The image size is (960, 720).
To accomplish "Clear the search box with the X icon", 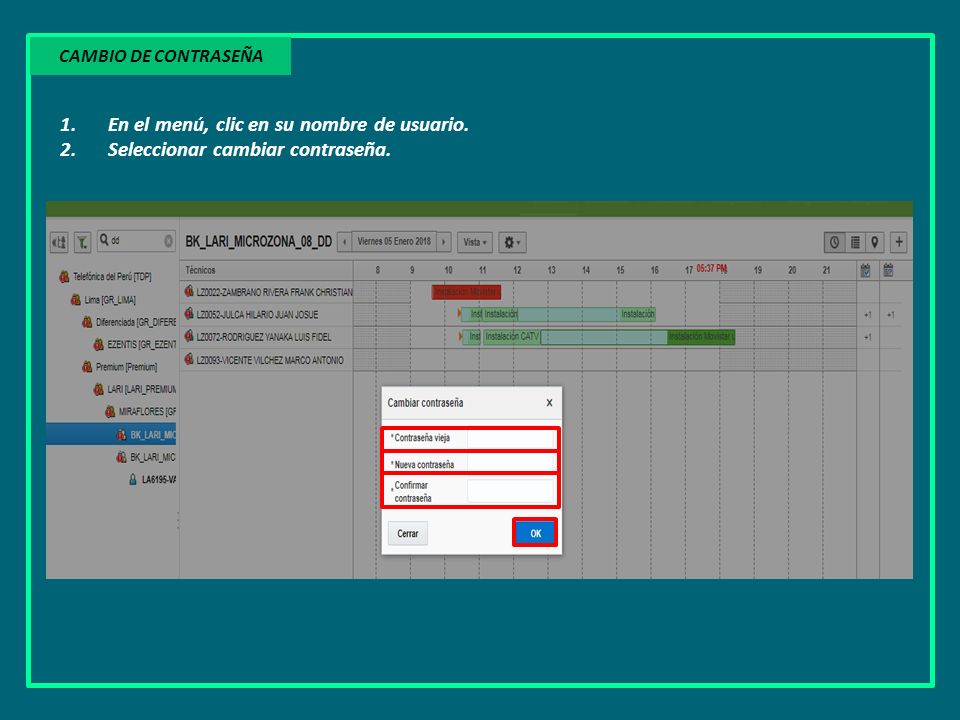I will click(x=168, y=241).
